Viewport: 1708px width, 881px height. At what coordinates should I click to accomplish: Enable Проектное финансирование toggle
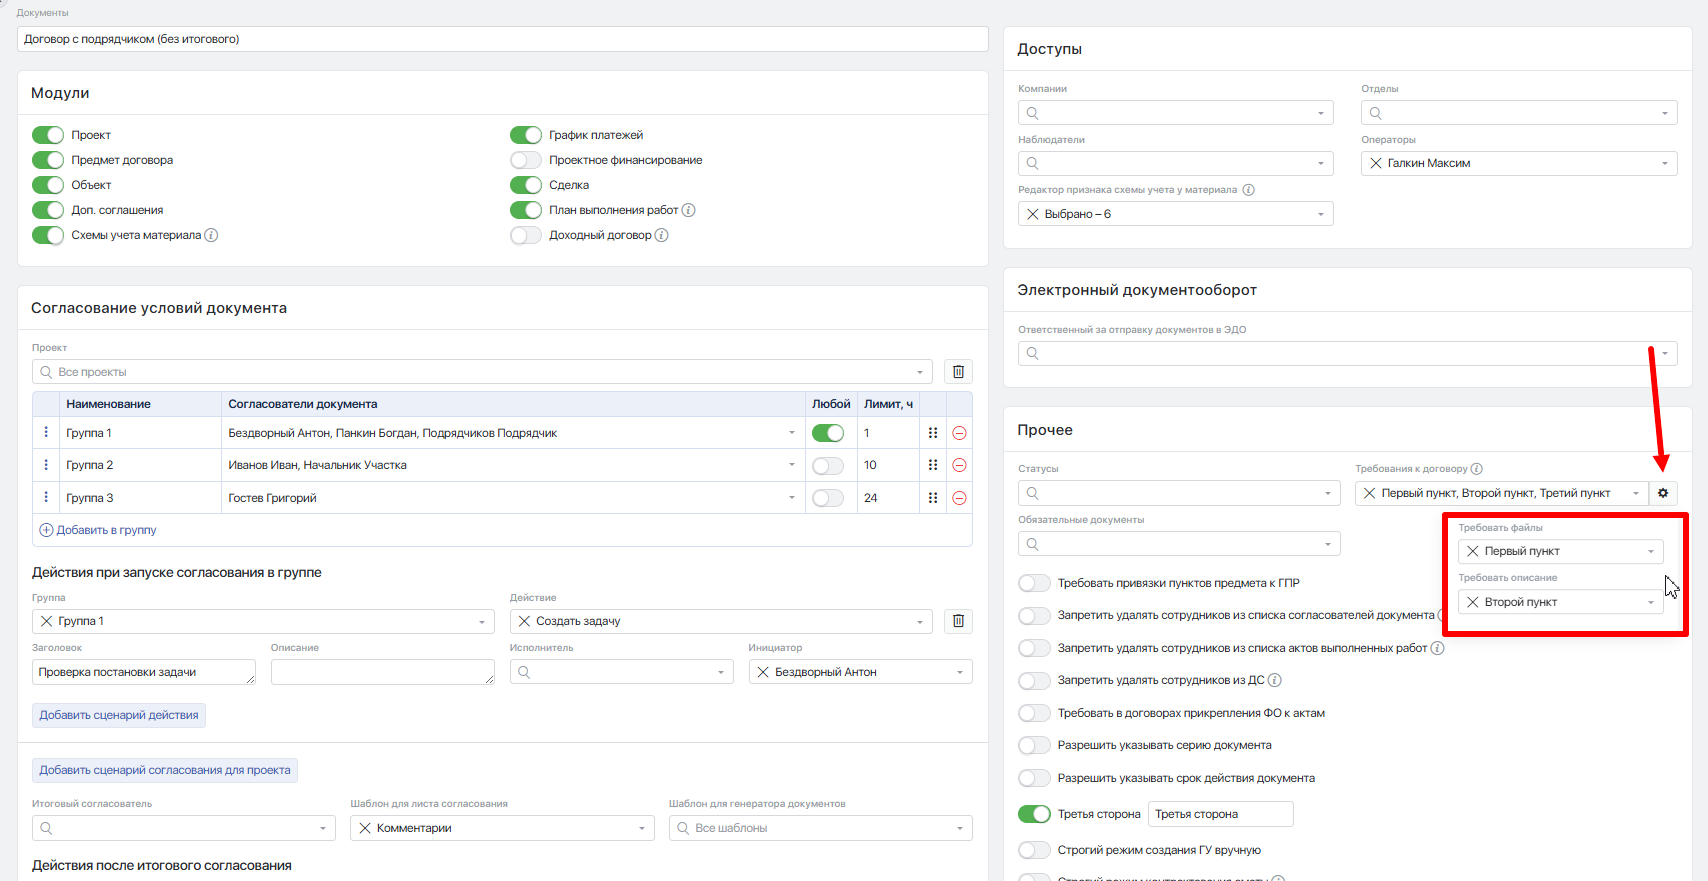pos(526,160)
